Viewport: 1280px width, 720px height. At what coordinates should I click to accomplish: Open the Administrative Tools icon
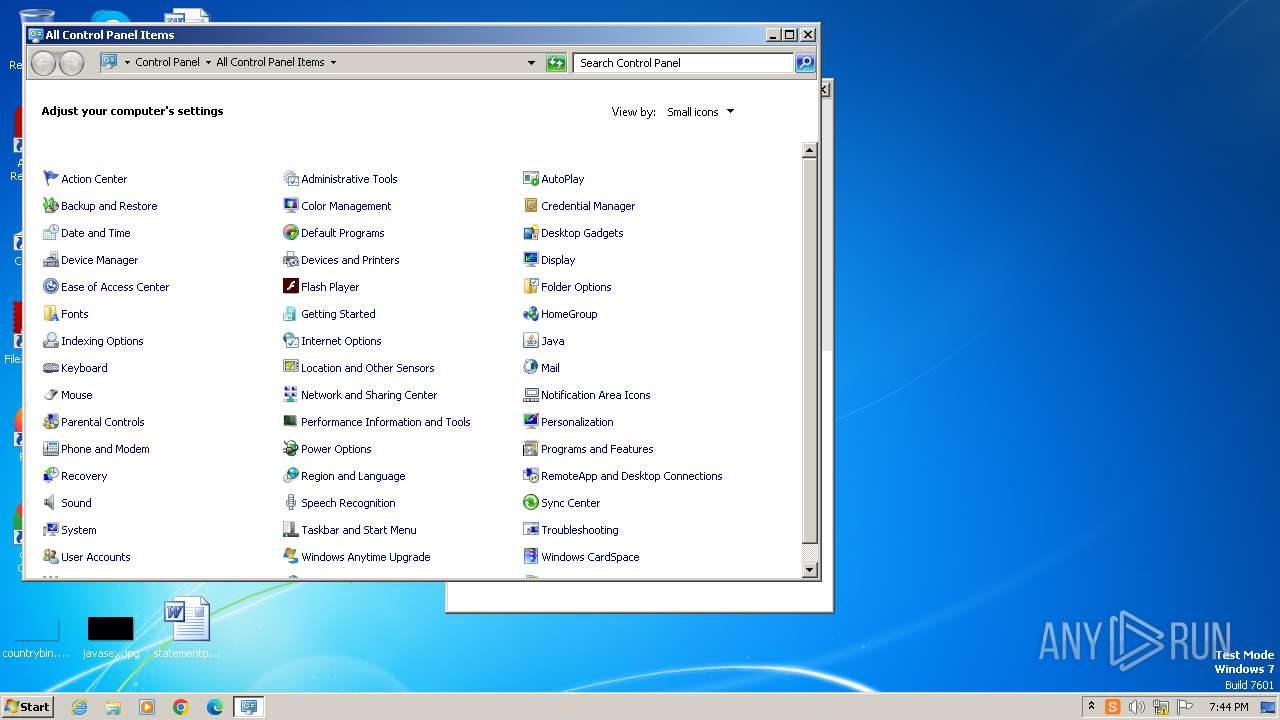click(x=291, y=179)
